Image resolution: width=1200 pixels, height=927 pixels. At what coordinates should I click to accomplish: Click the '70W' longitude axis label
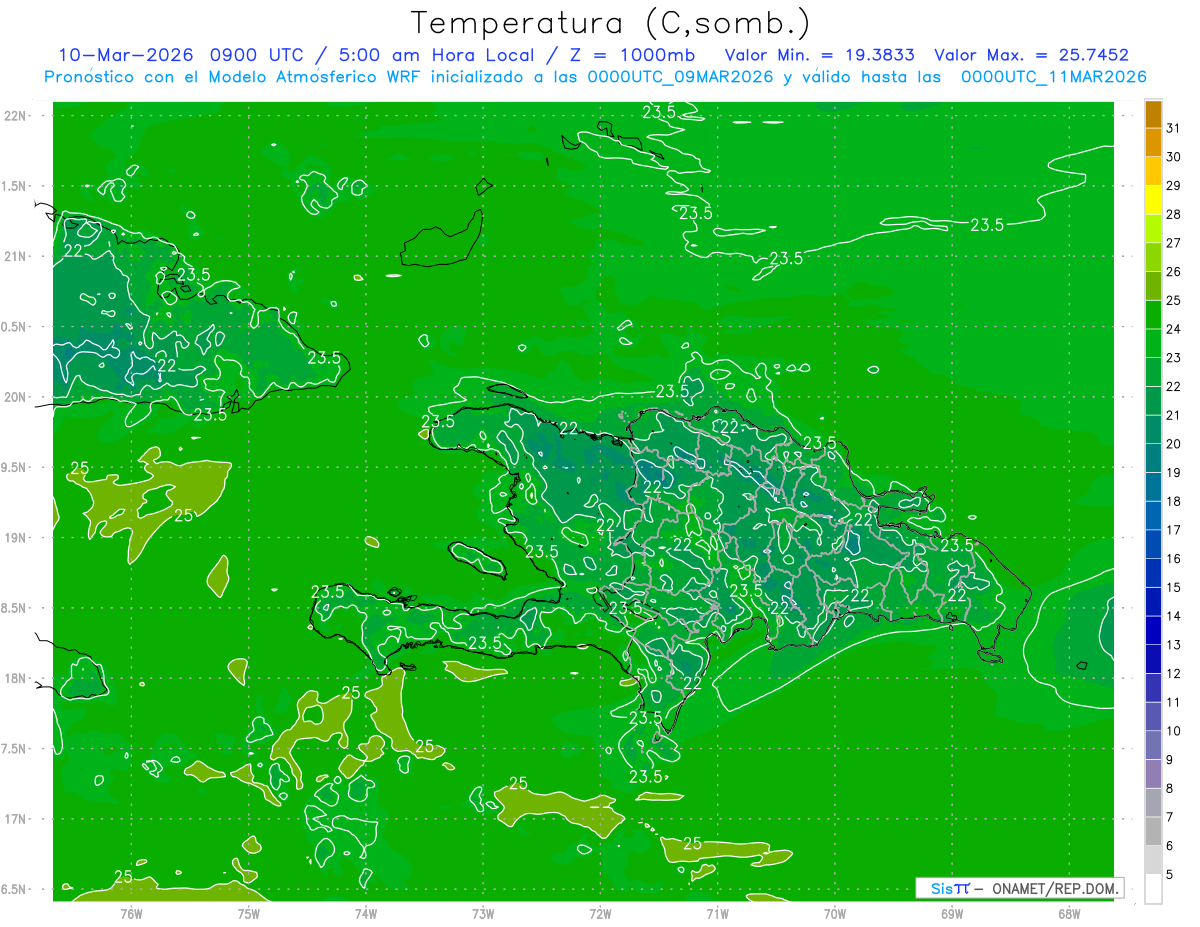point(835,913)
